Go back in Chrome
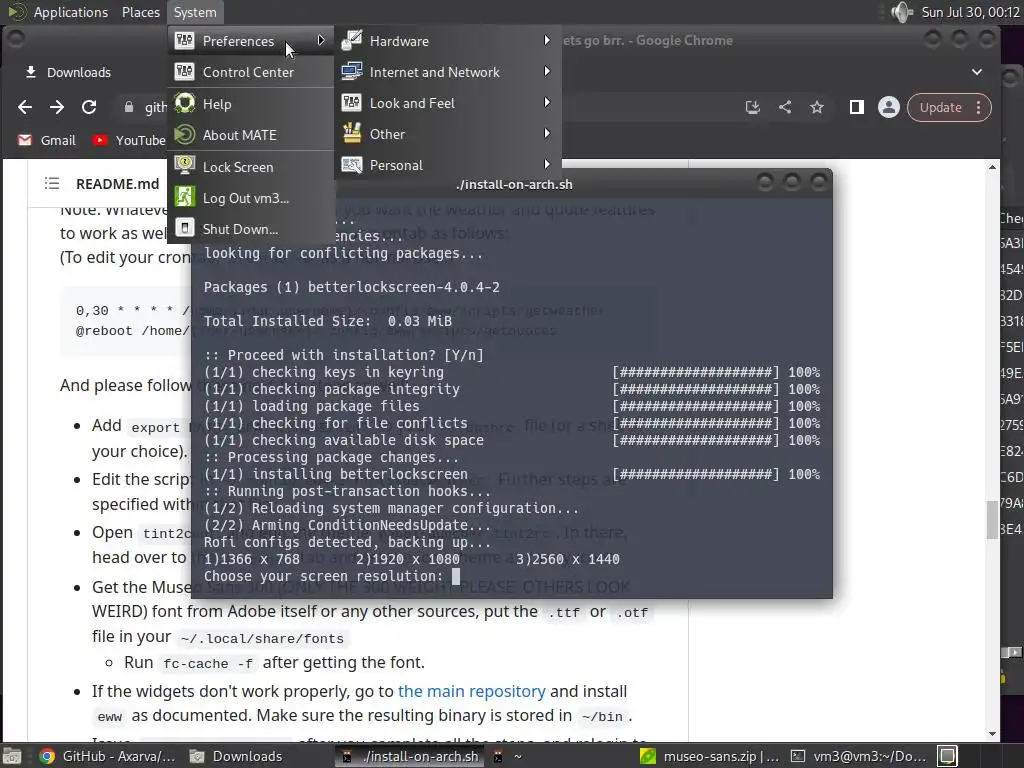Screen dimensions: 1024x768 click(25, 107)
